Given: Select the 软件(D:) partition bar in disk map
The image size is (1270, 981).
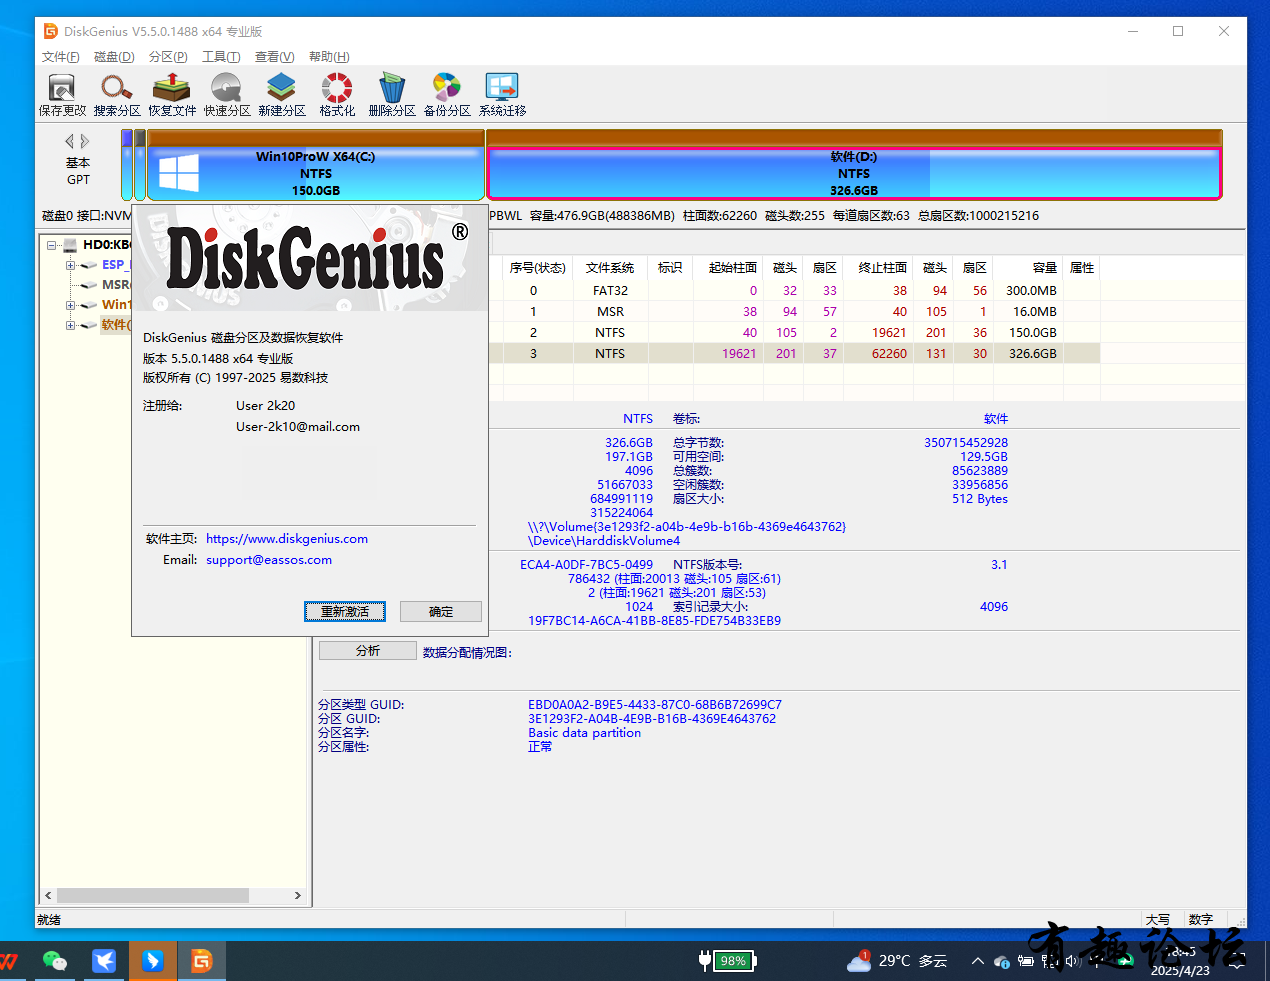Looking at the screenshot, I should (x=854, y=173).
